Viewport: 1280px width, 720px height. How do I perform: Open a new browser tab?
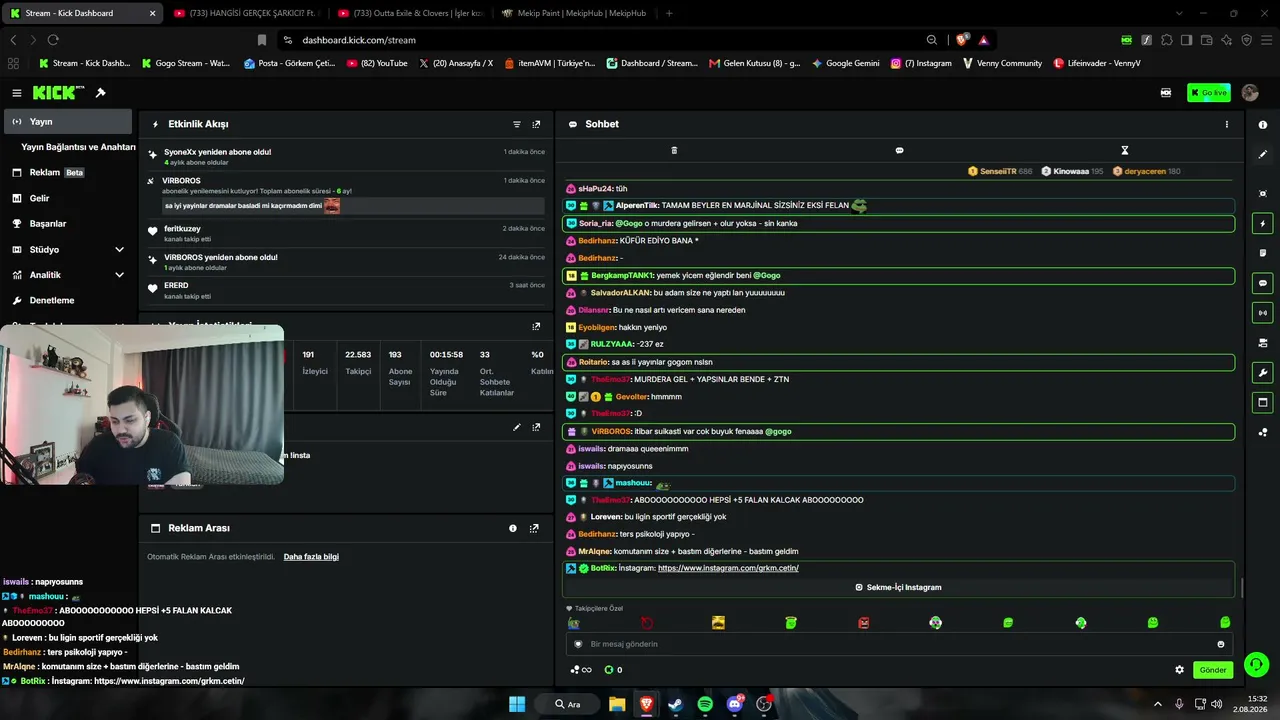(x=669, y=13)
